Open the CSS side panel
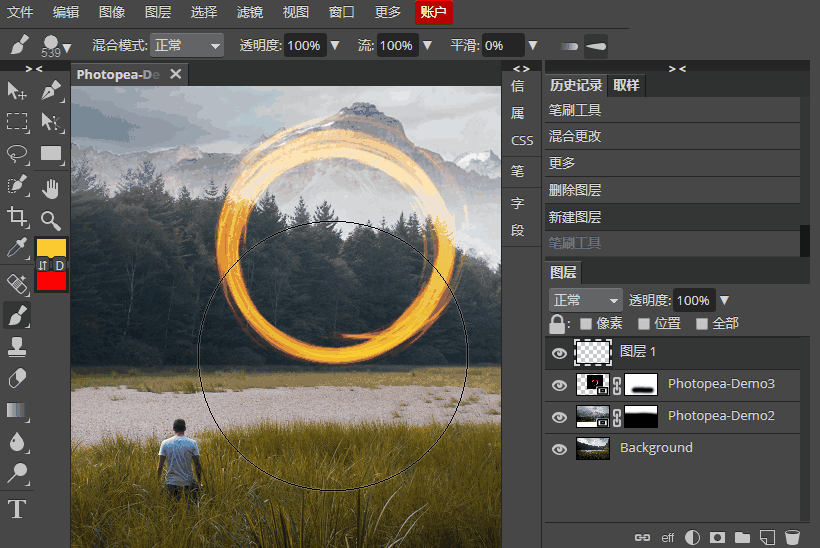 point(522,141)
